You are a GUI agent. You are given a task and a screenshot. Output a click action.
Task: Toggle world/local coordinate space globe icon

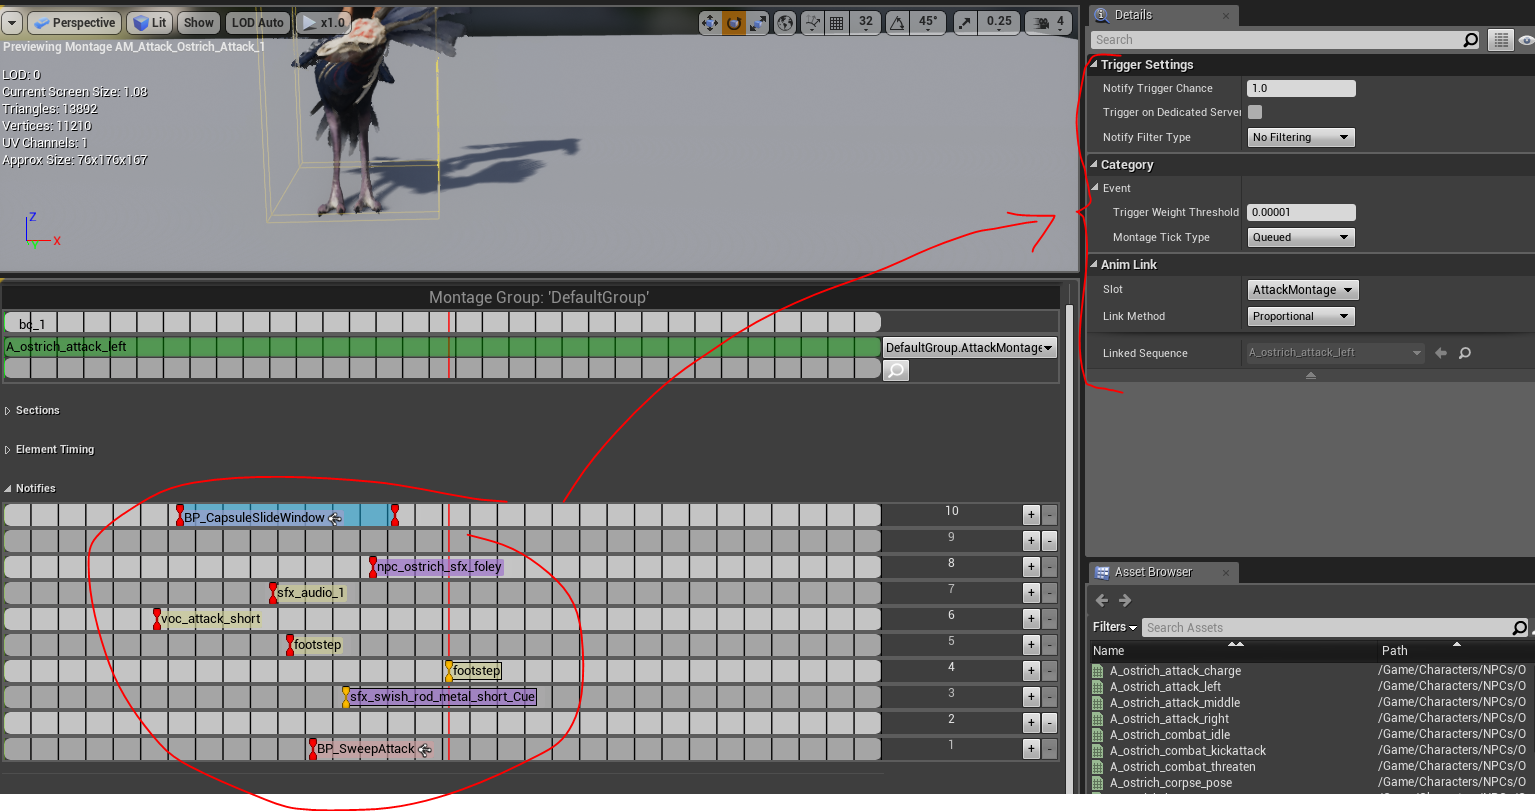tap(786, 23)
